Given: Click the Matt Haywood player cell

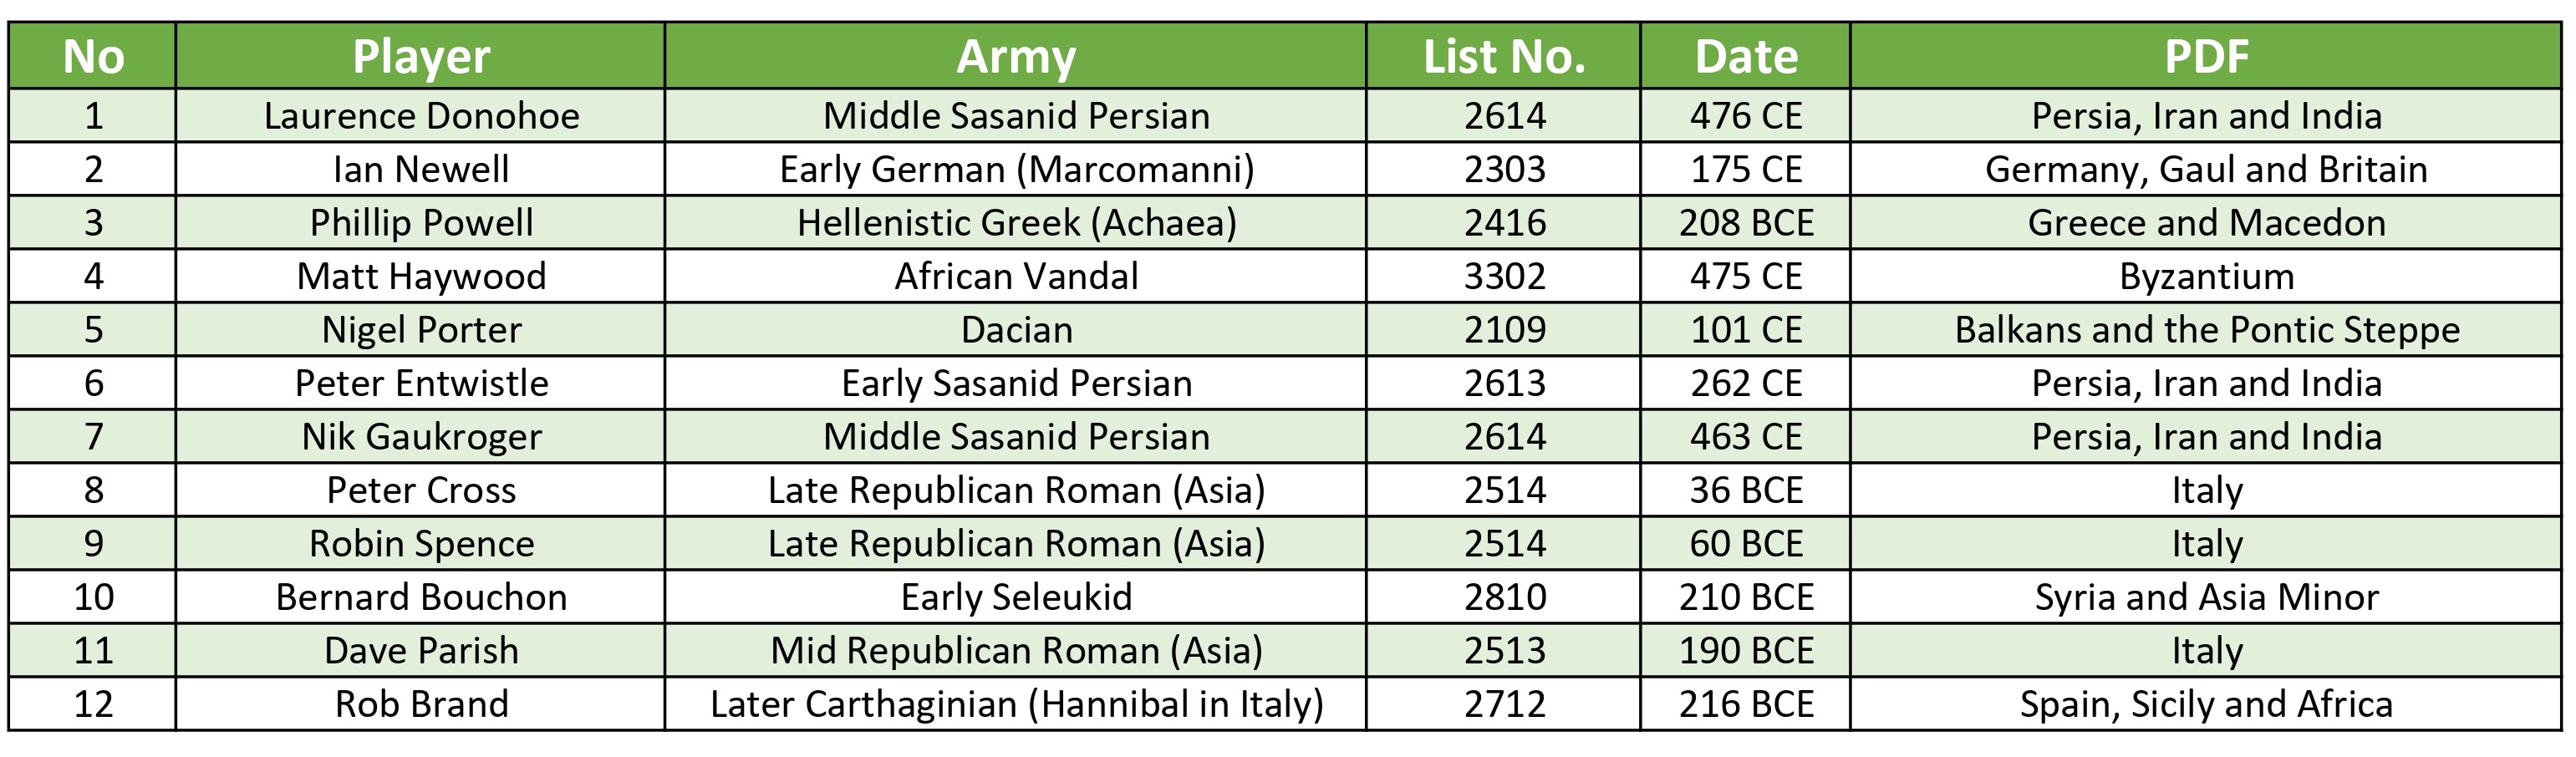Looking at the screenshot, I should 421,277.
